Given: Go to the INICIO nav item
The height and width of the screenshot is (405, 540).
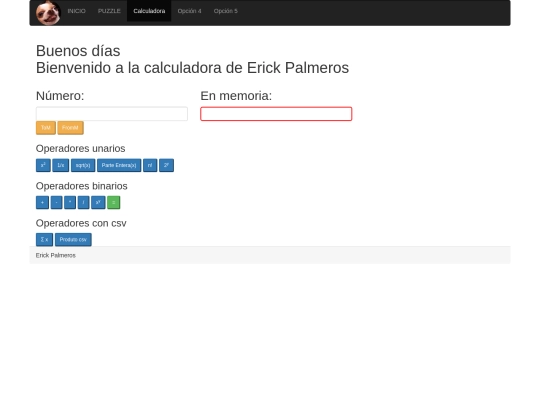Looking at the screenshot, I should tap(76, 11).
